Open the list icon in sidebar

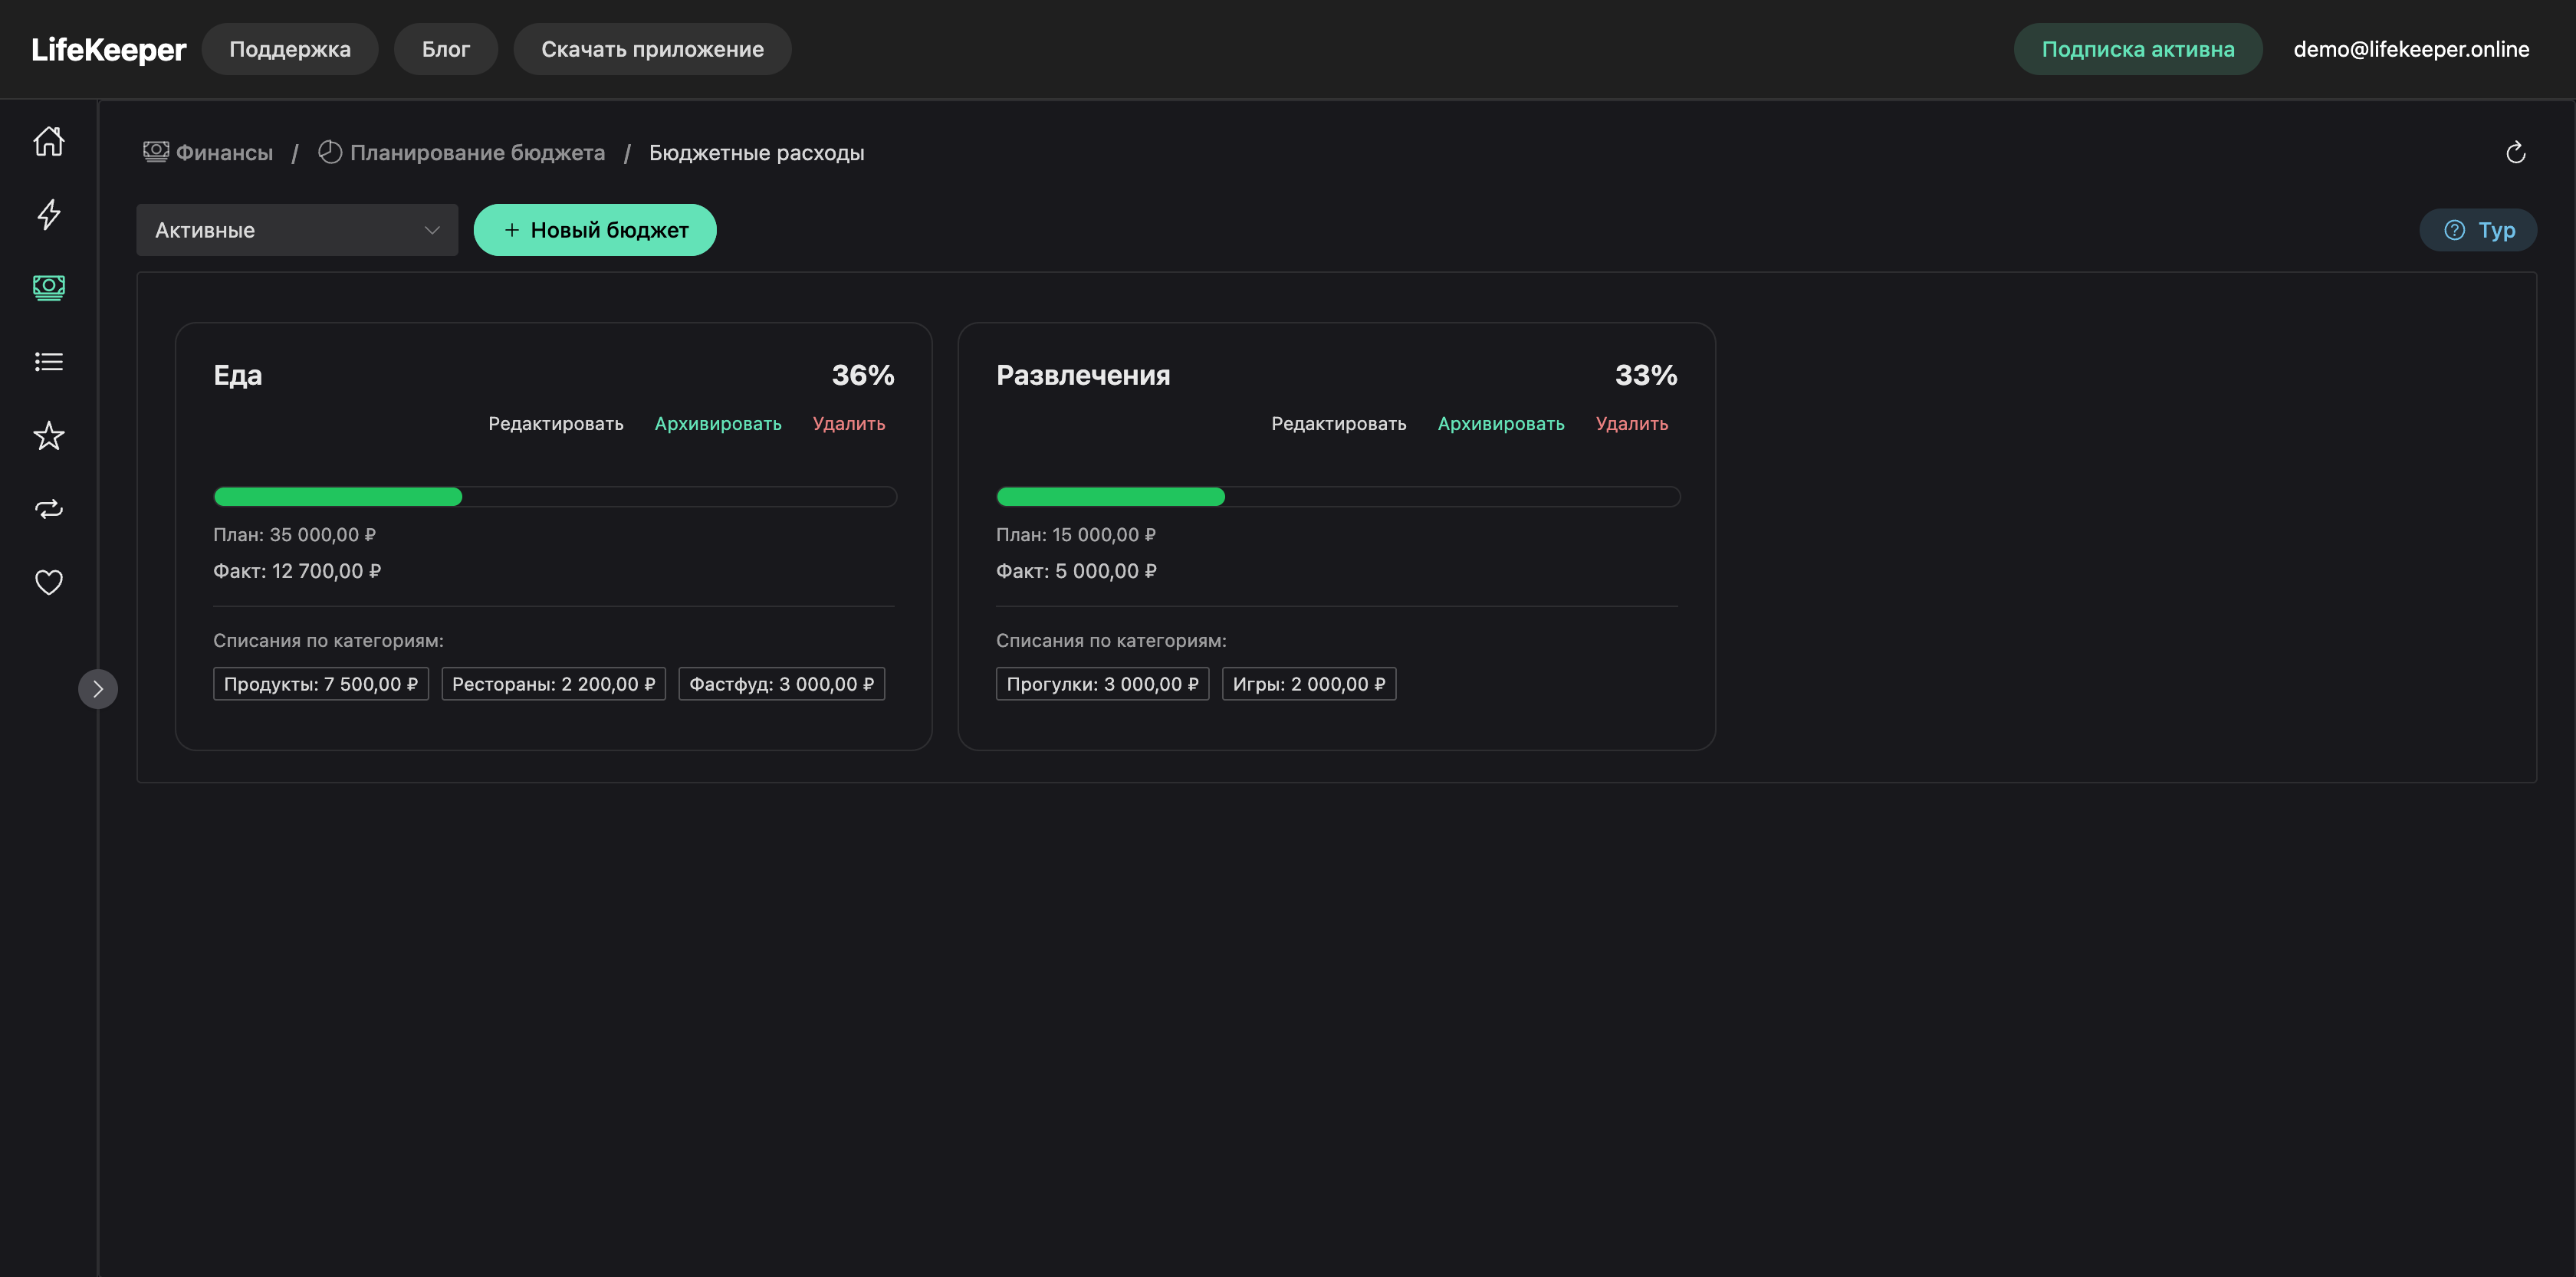pyautogui.click(x=48, y=361)
